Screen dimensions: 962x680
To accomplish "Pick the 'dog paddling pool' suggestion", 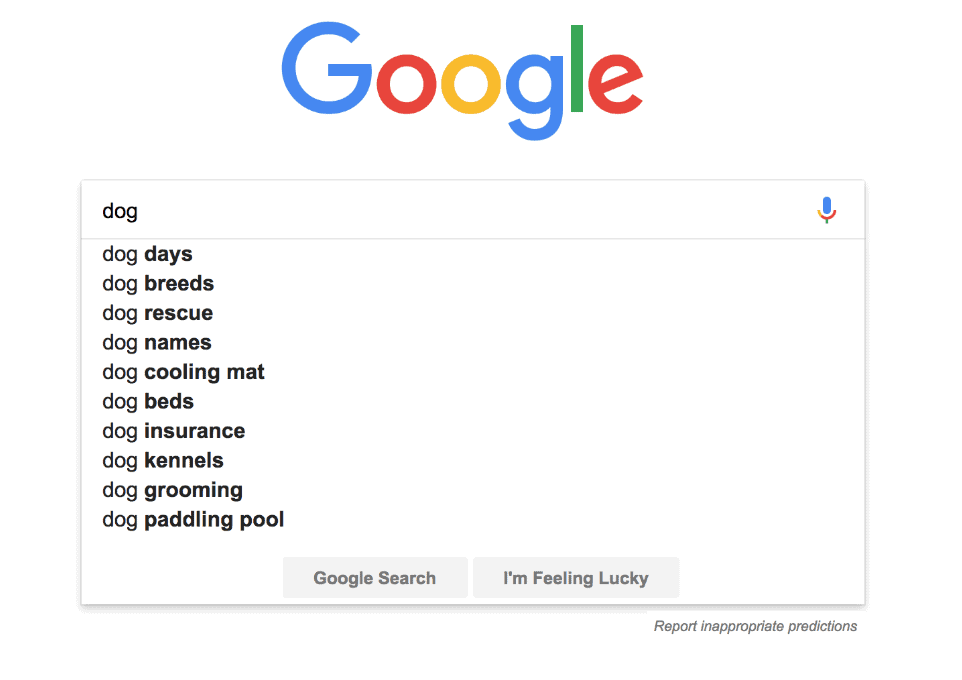I will coord(193,519).
